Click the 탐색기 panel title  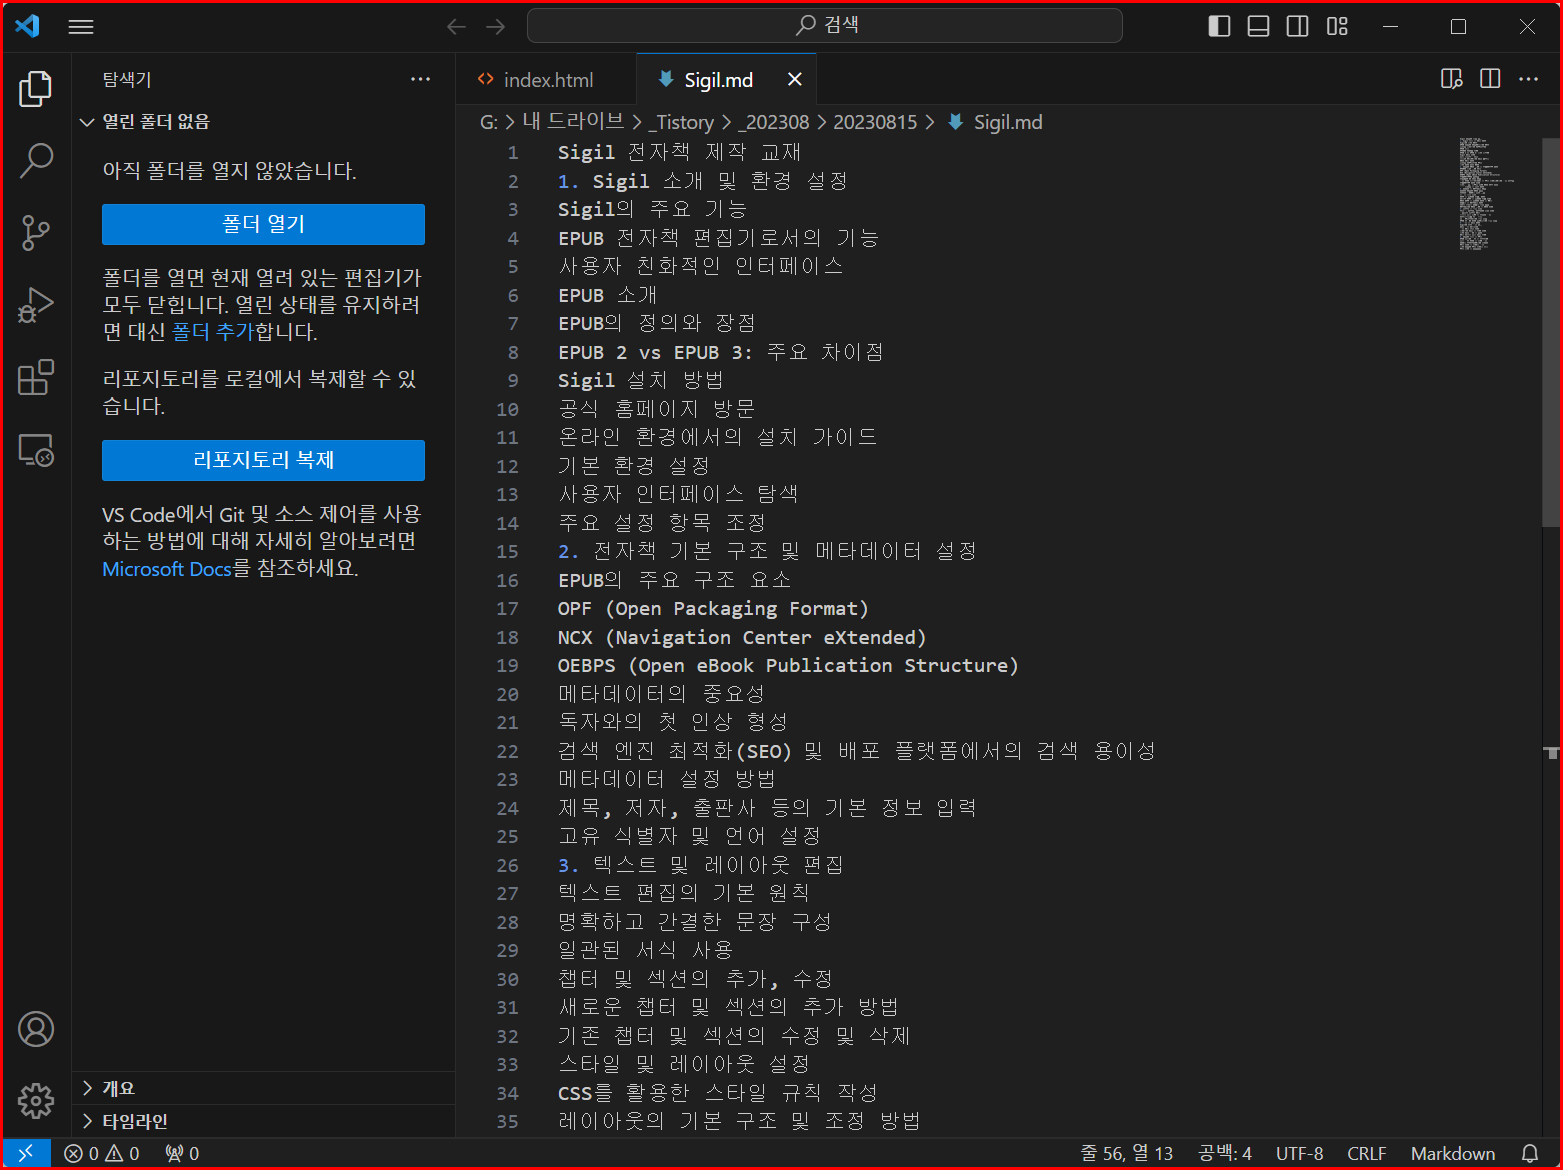(x=127, y=79)
